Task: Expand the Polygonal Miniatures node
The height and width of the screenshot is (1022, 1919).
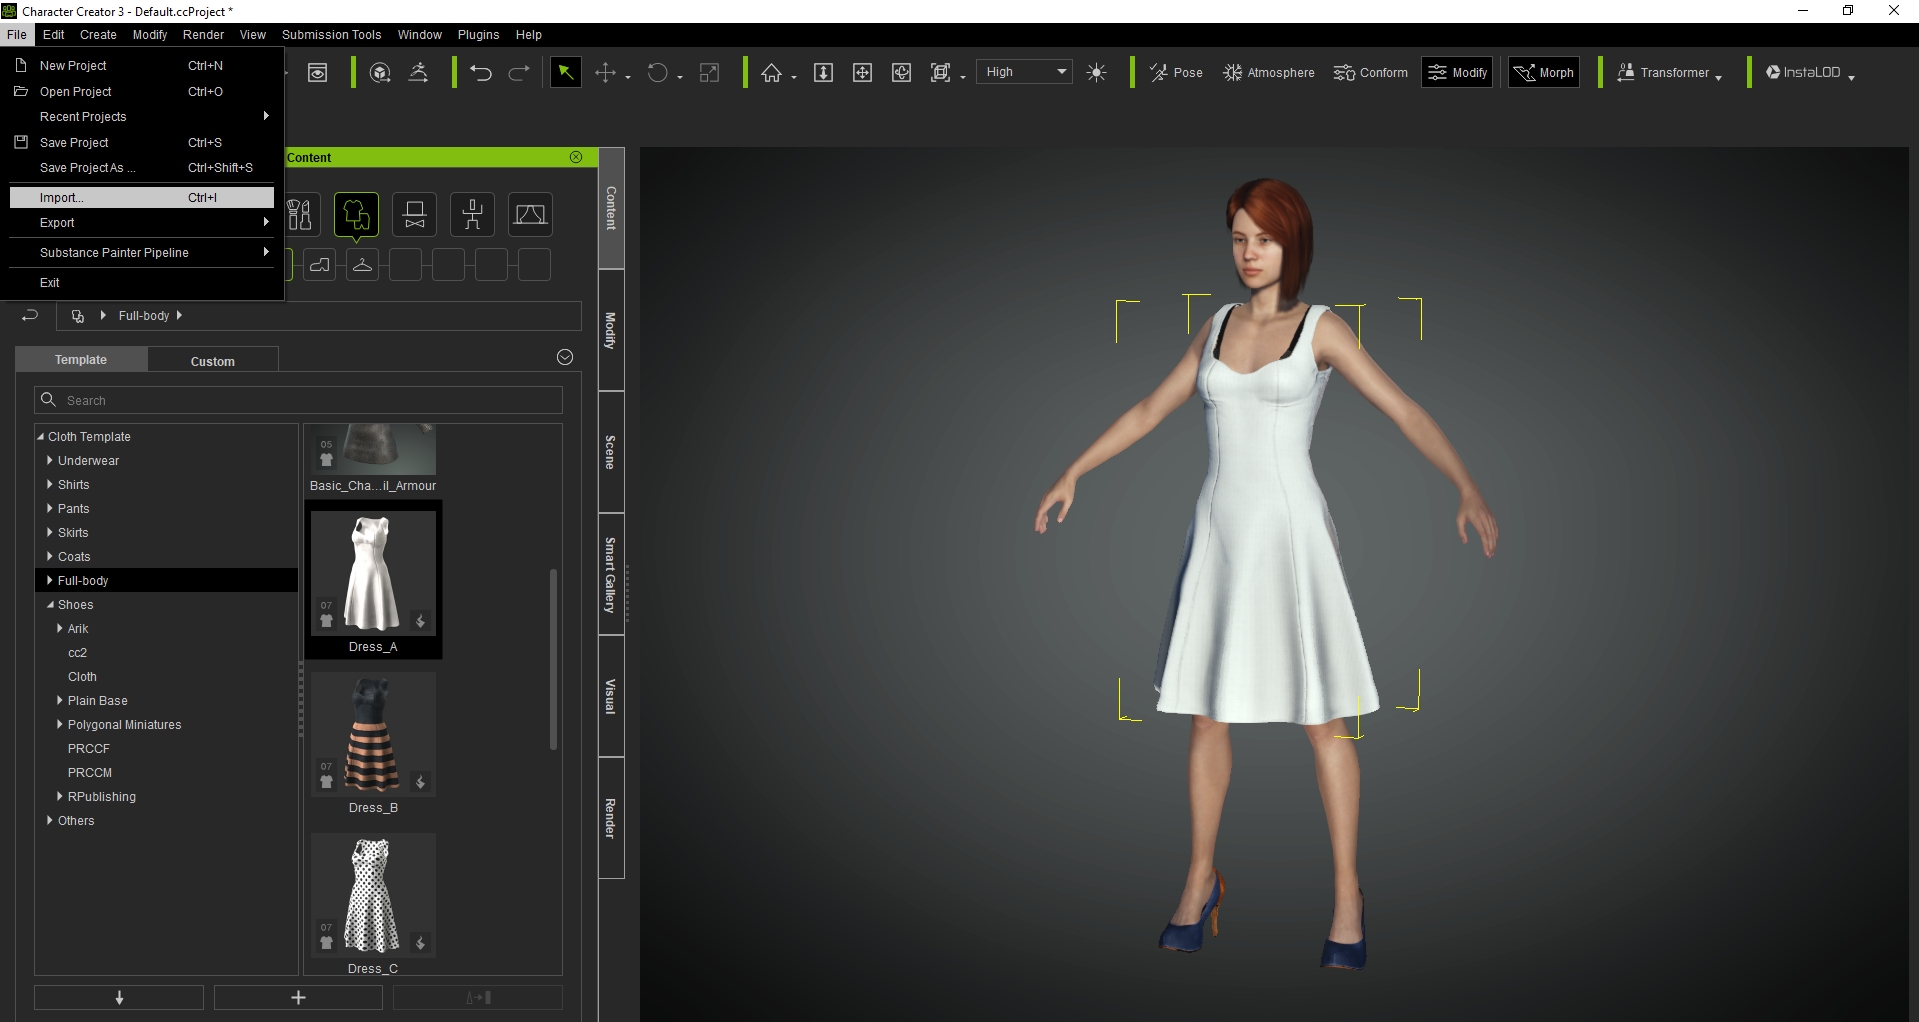Action: [x=59, y=724]
